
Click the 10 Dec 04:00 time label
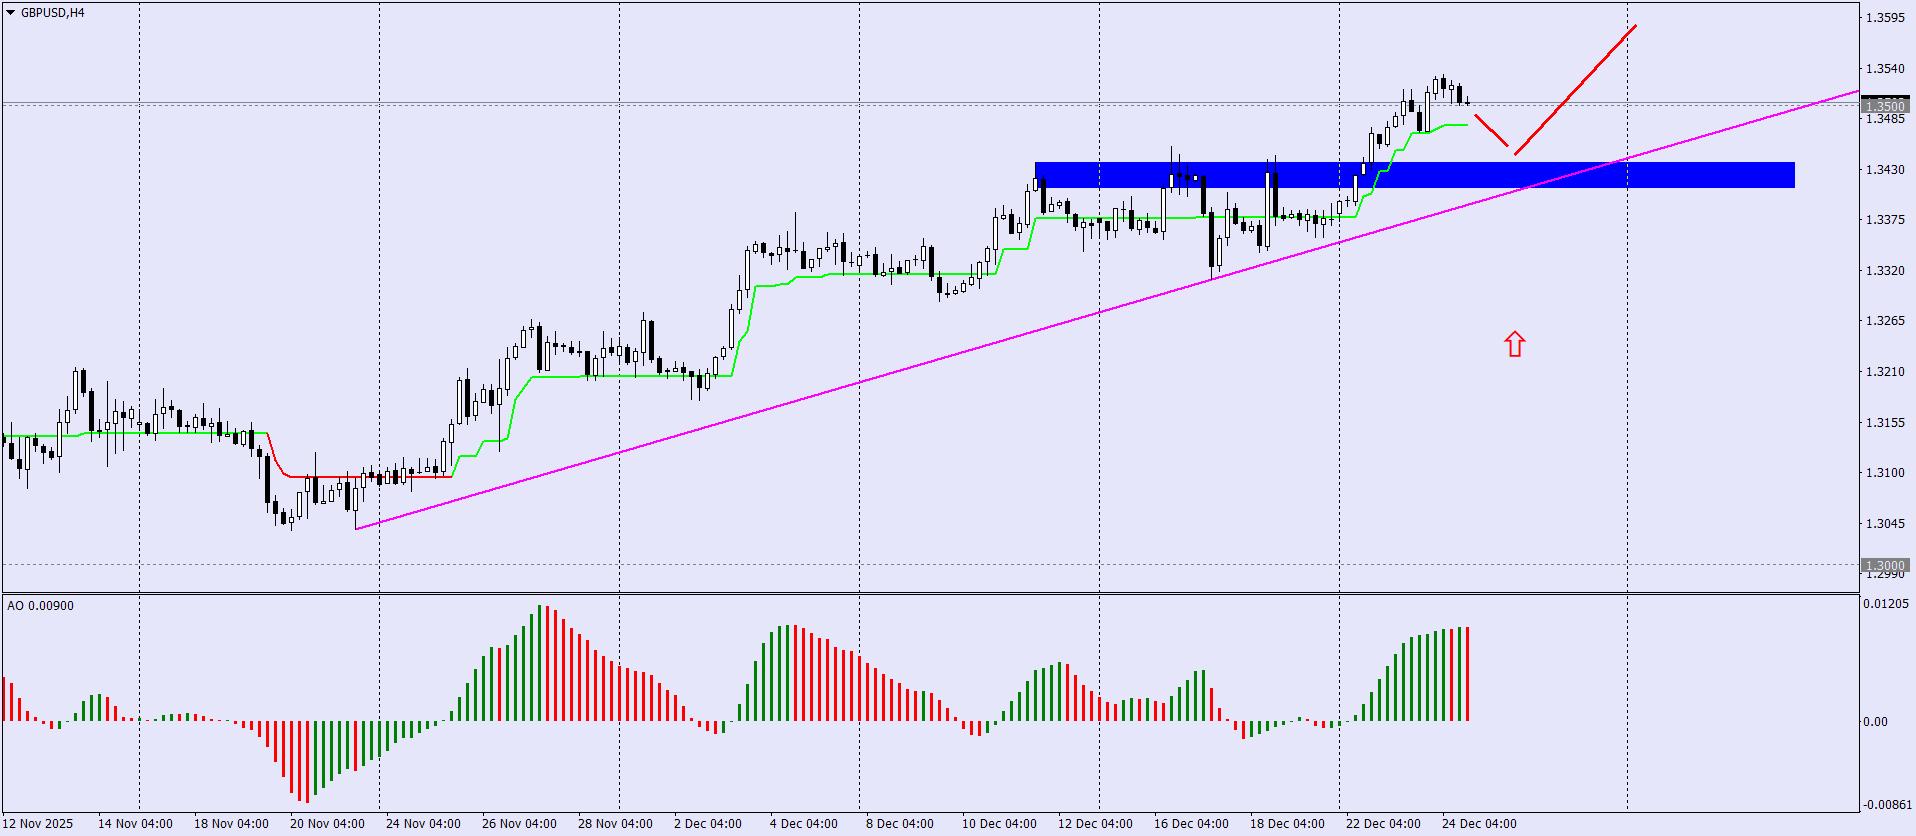click(999, 824)
